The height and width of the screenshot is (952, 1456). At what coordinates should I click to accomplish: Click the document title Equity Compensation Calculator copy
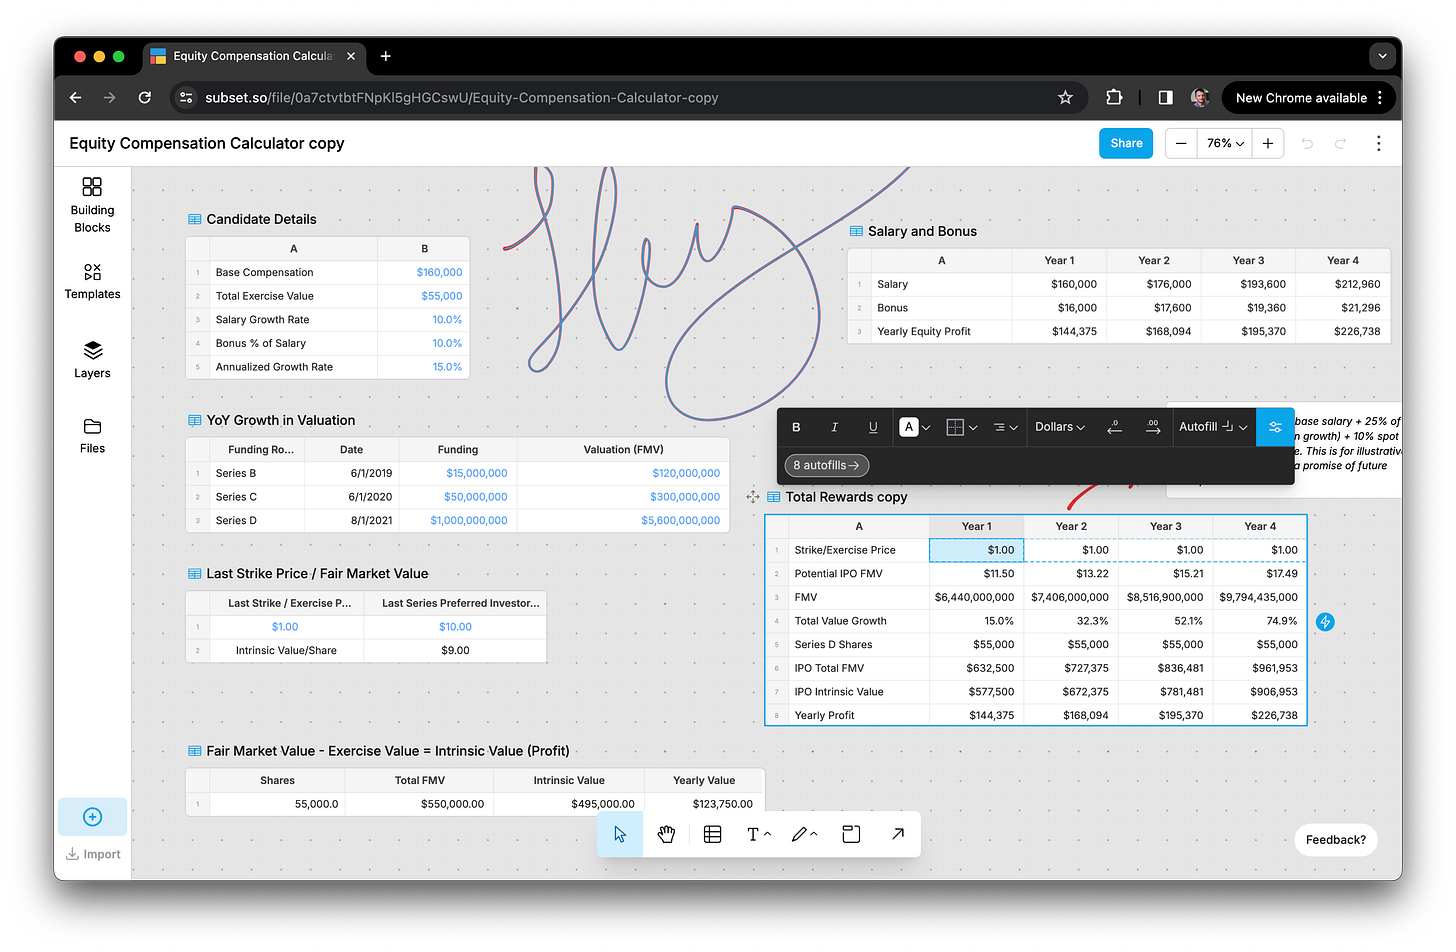click(207, 143)
